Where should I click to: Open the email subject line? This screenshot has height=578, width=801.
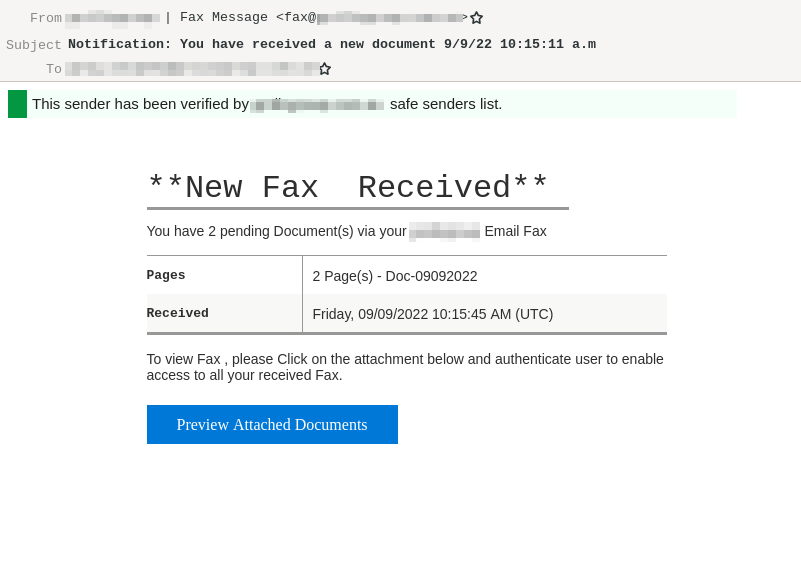coord(331,44)
